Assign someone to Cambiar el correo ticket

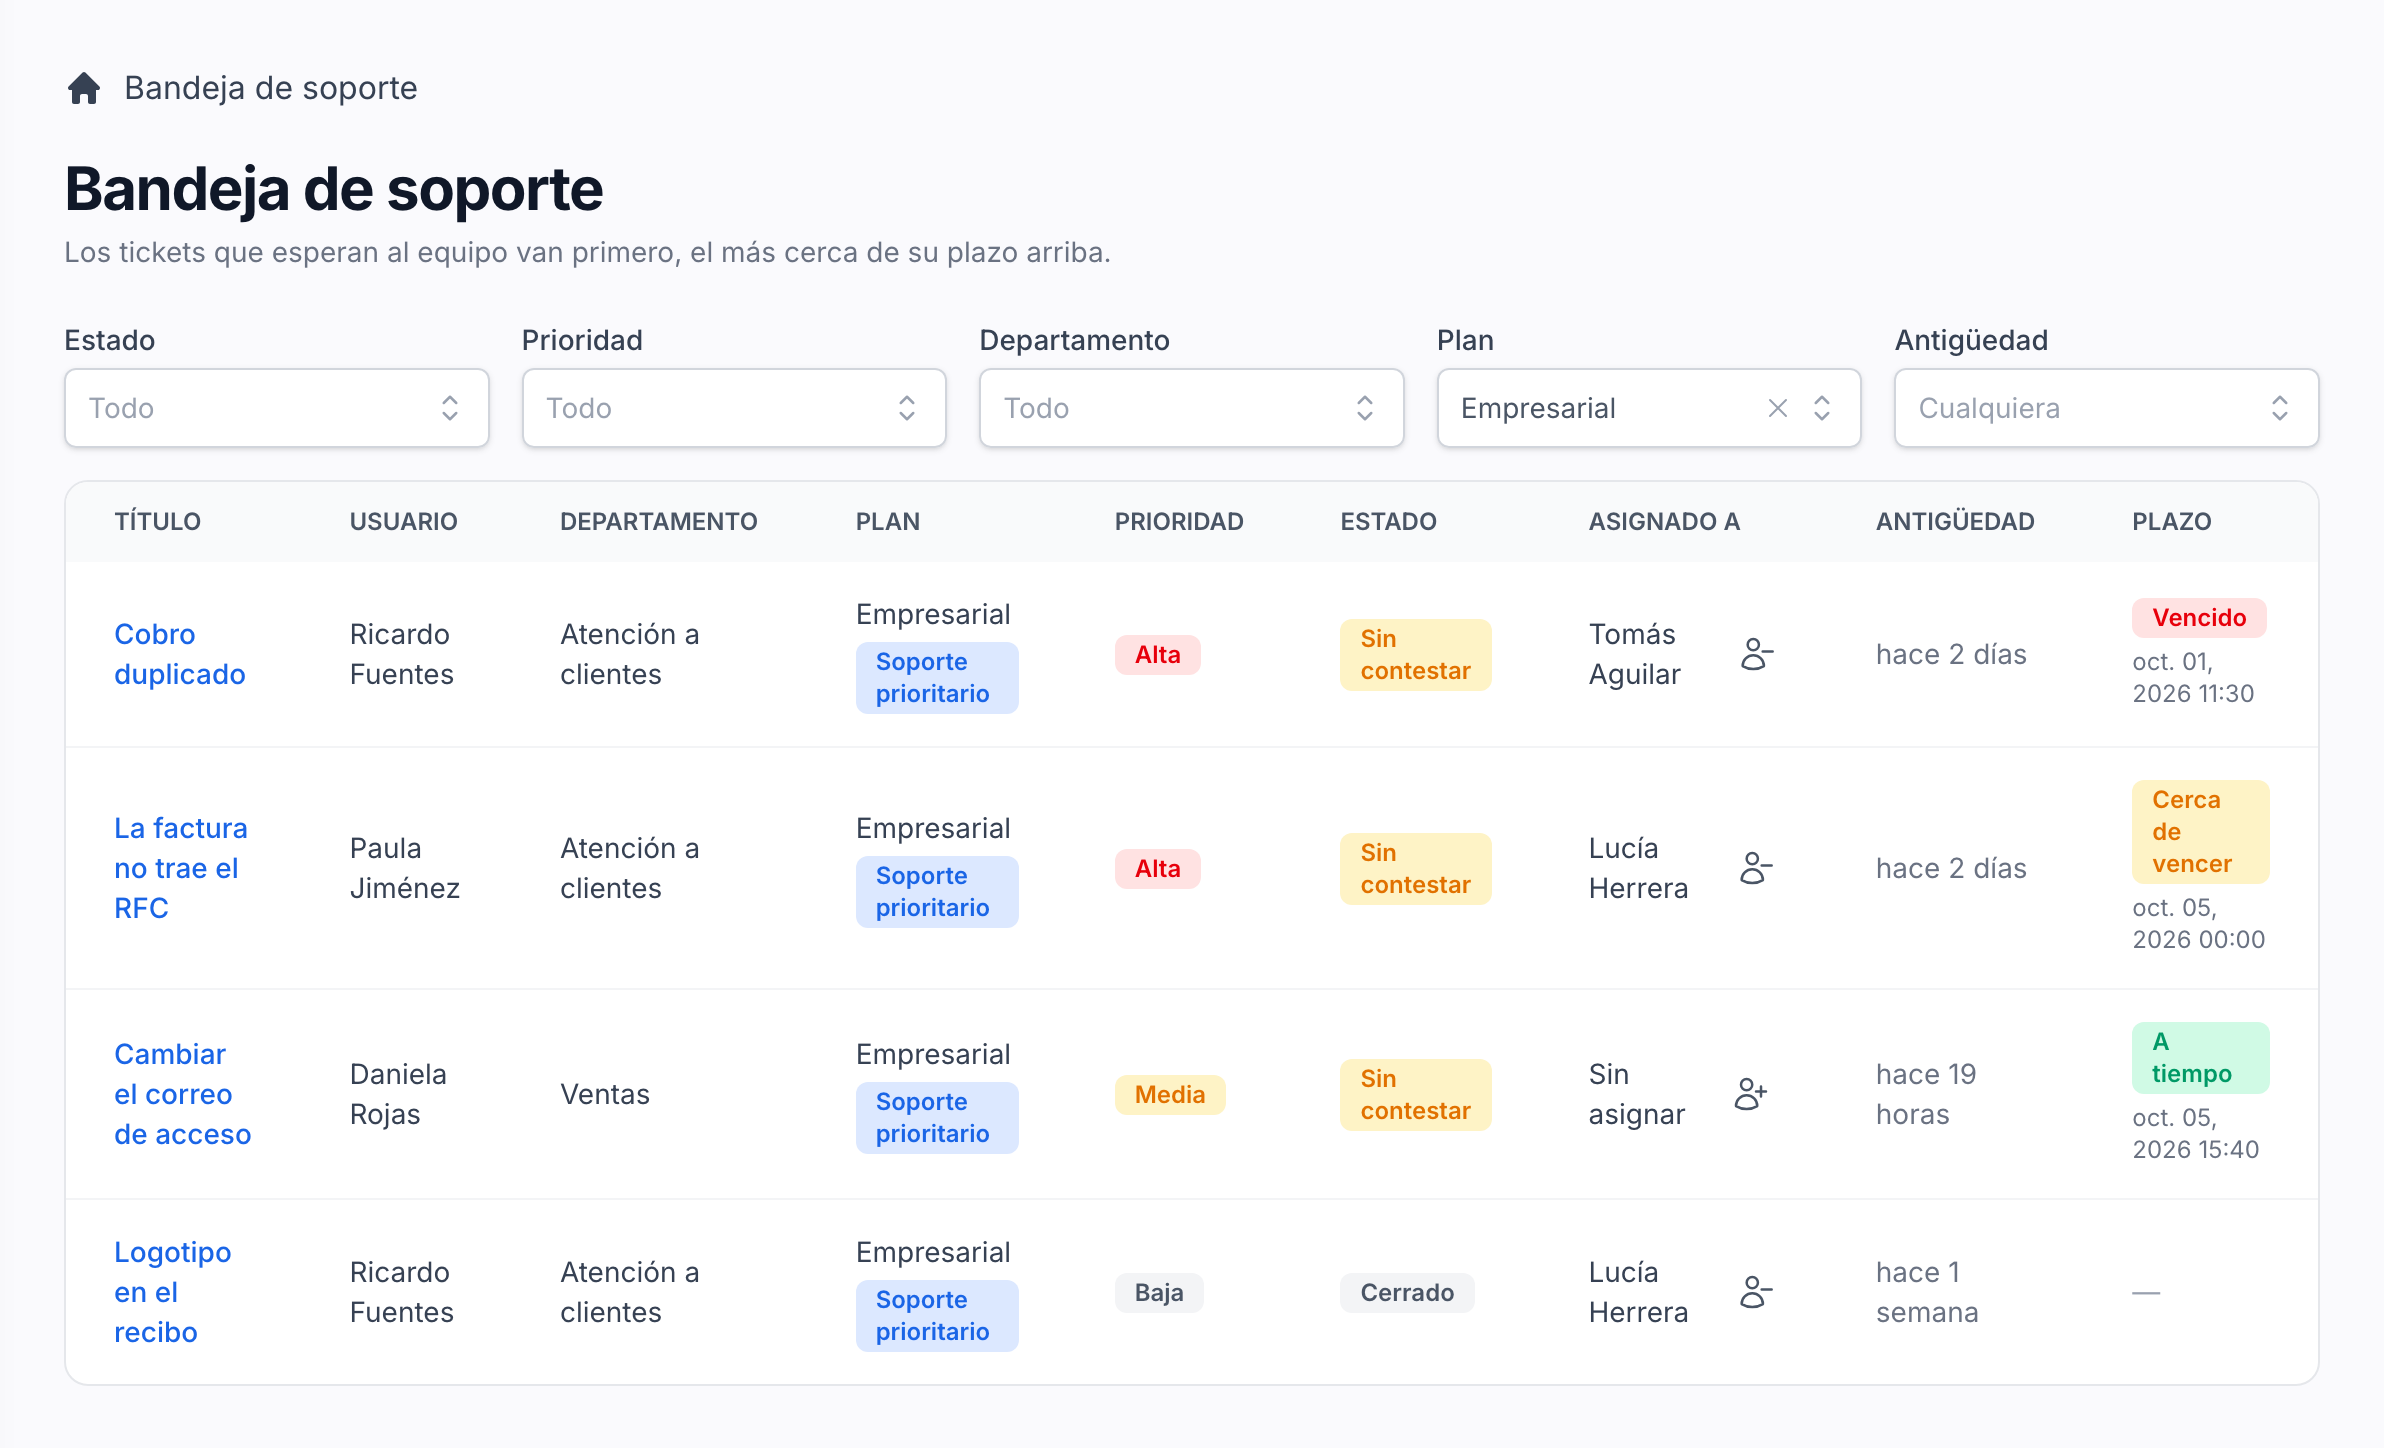pyautogui.click(x=1751, y=1094)
